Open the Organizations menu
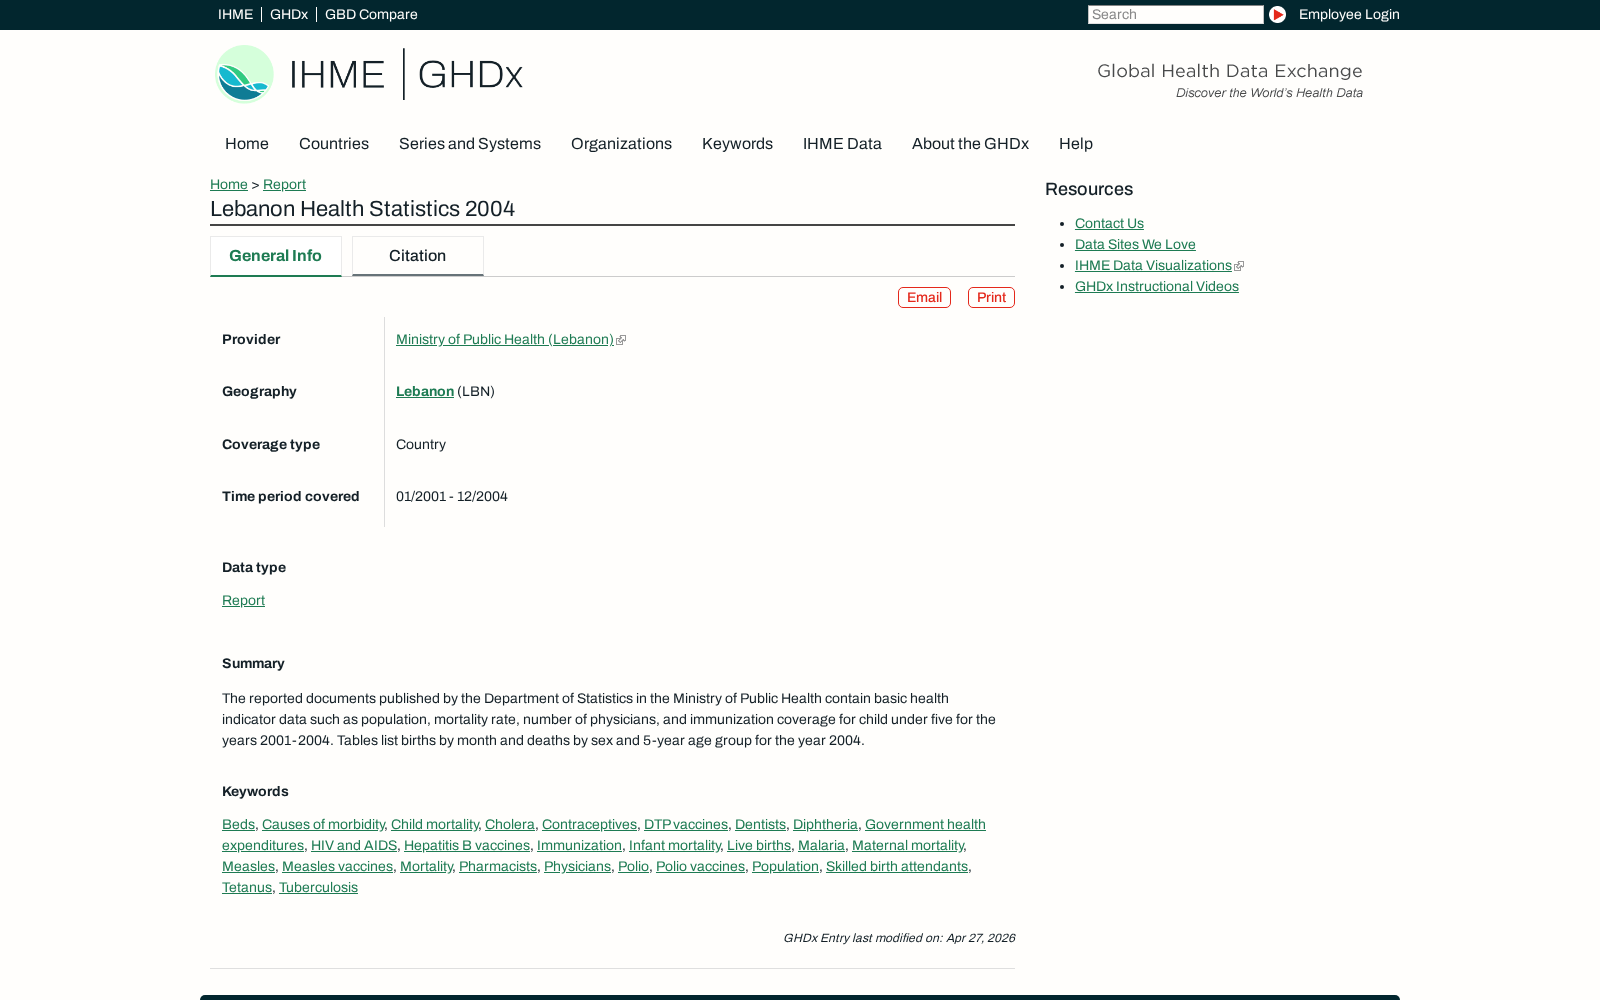 point(621,144)
